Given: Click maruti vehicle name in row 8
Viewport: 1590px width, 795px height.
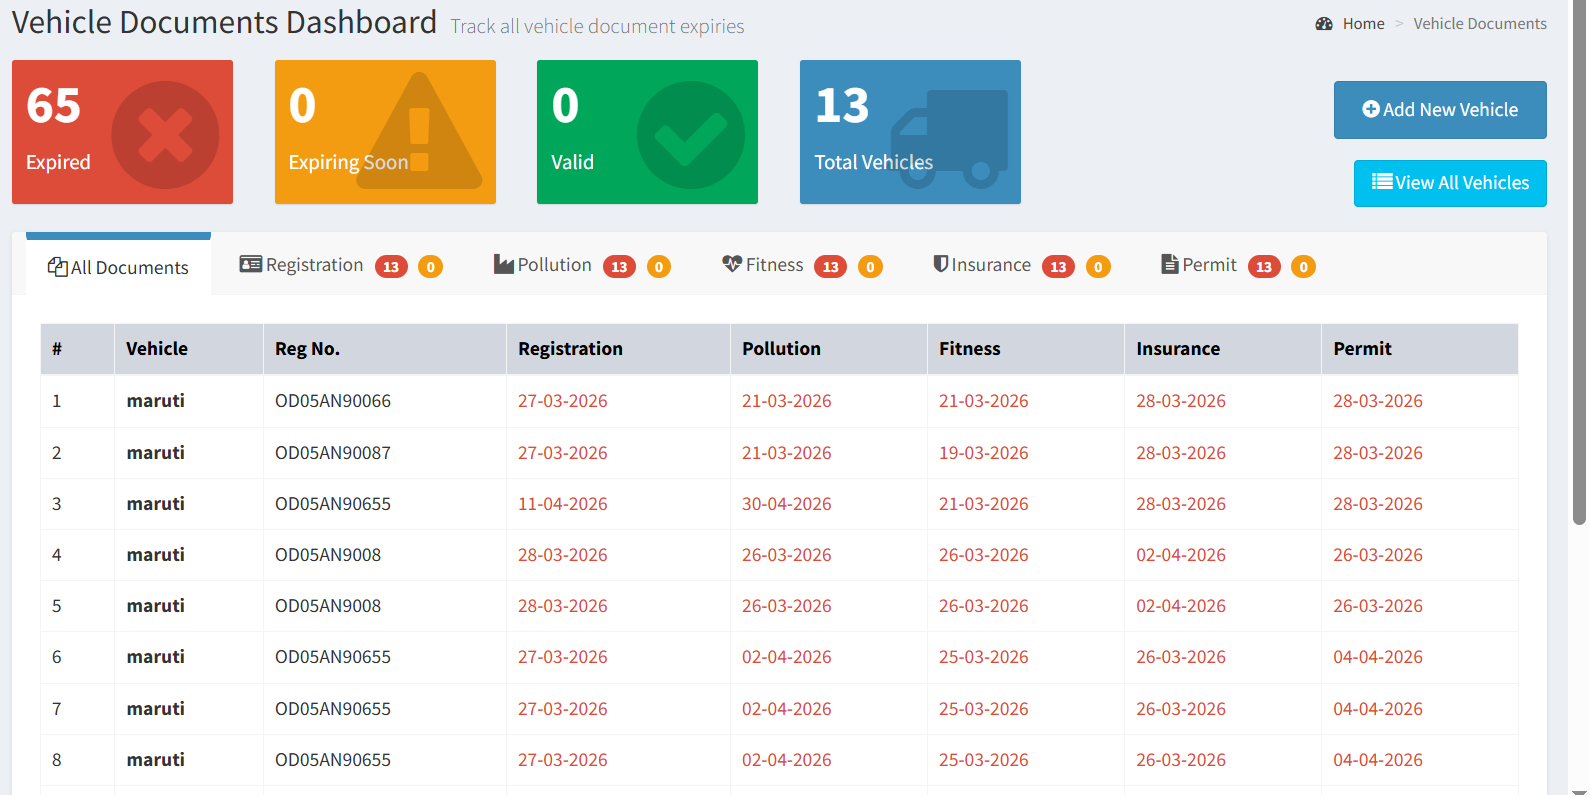Looking at the screenshot, I should [x=156, y=760].
